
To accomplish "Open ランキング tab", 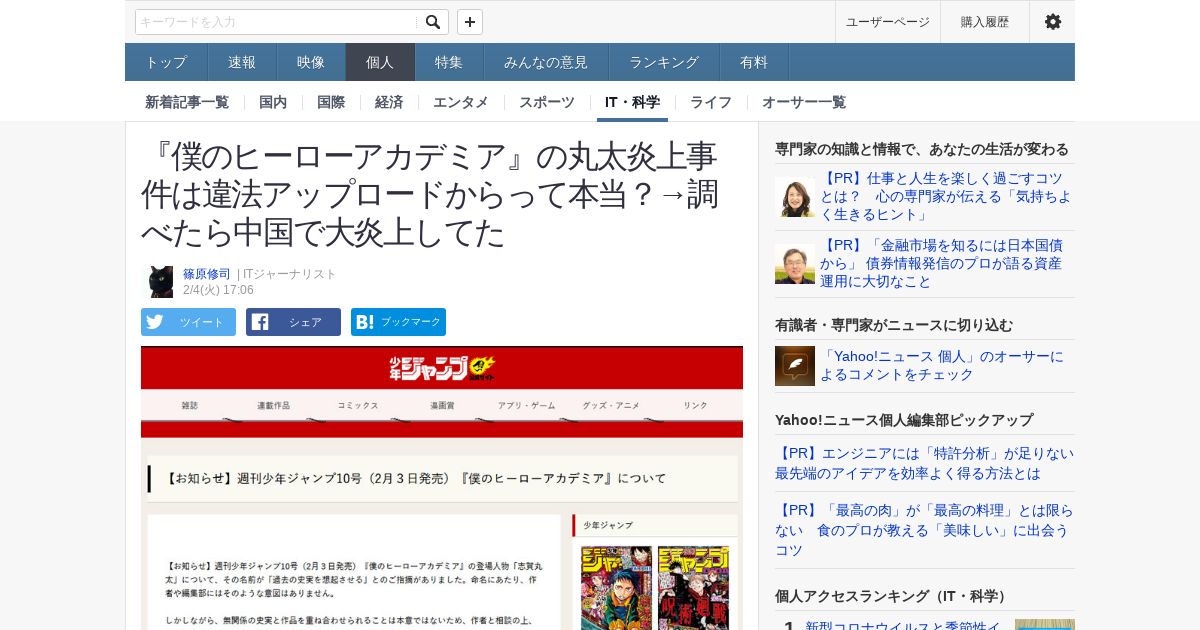I will [664, 62].
